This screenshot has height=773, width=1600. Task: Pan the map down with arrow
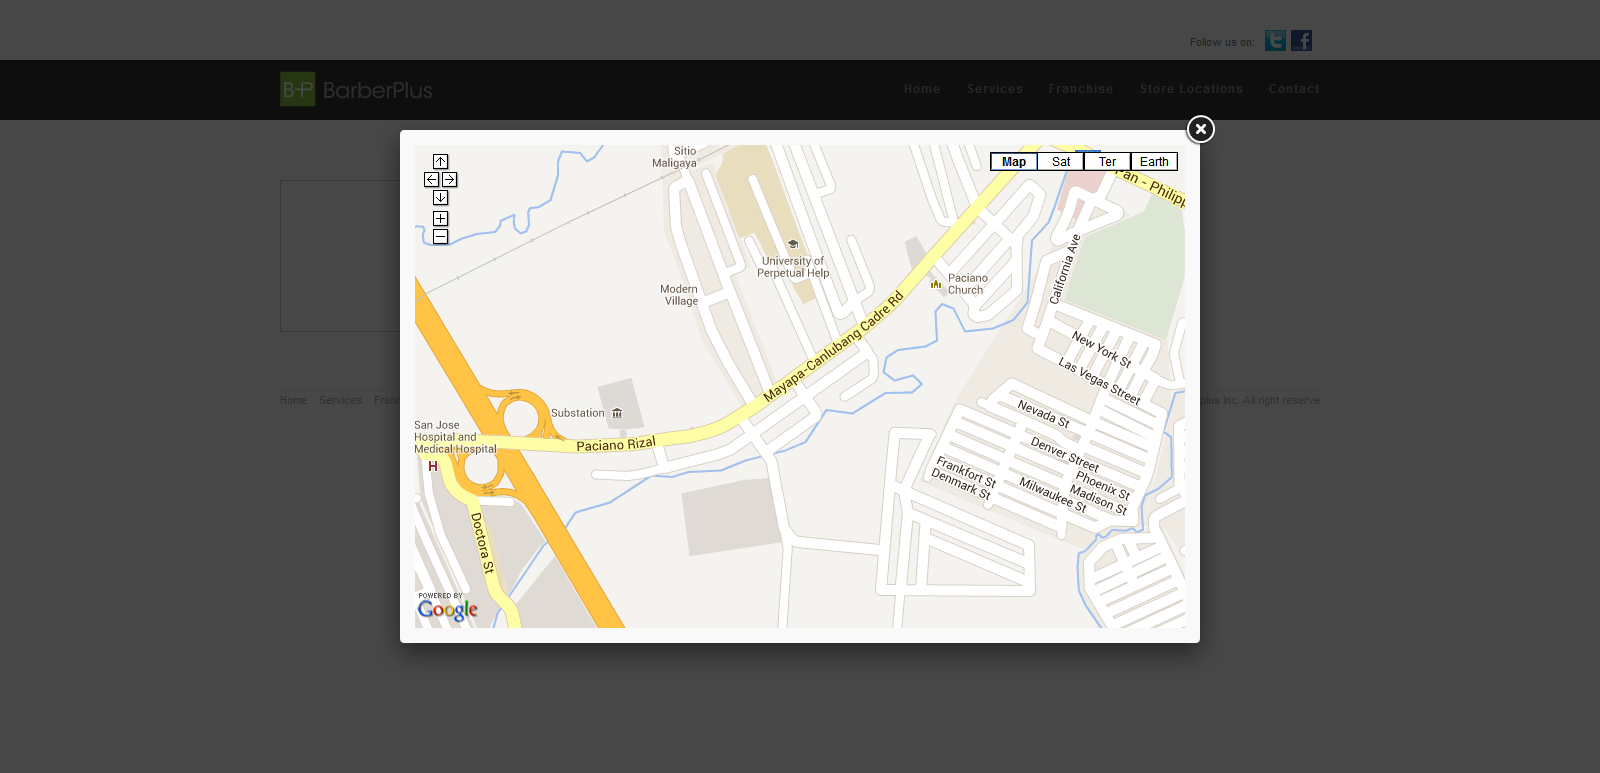pos(440,198)
